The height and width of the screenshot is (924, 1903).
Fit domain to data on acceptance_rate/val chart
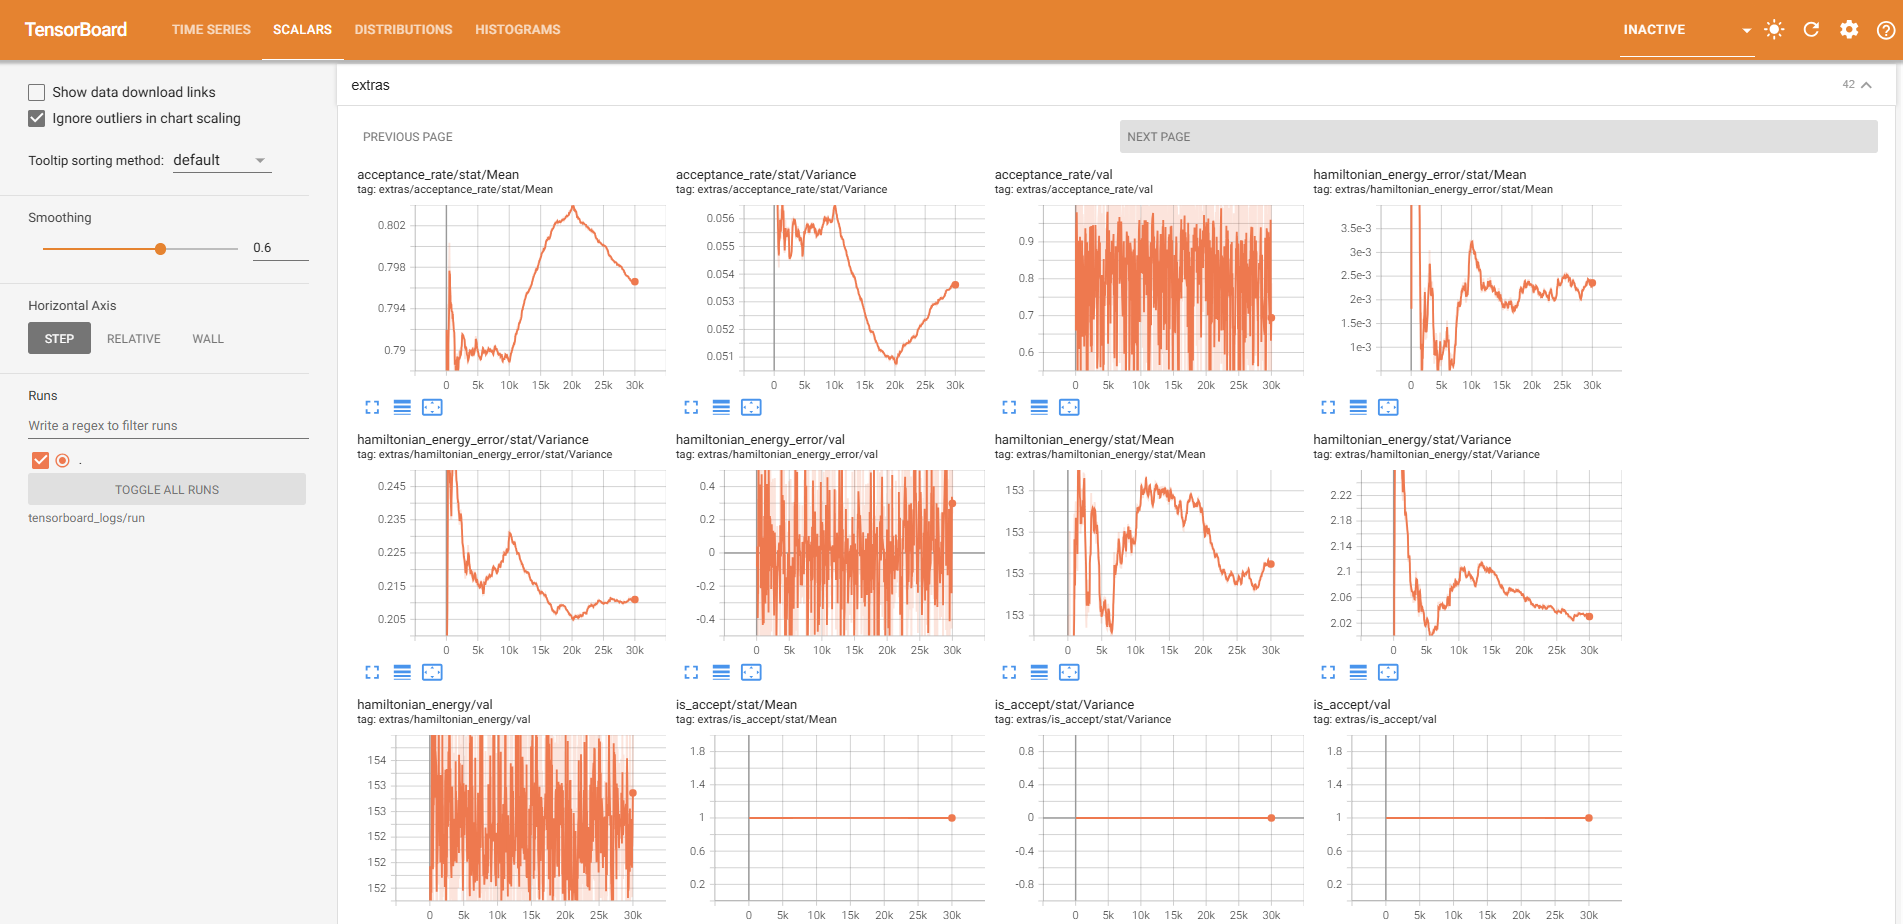tap(1069, 407)
